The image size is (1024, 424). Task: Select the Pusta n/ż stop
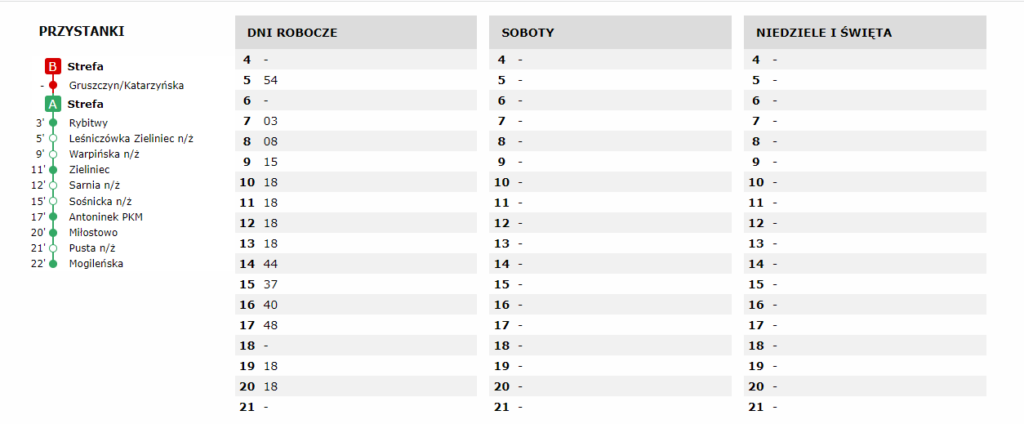pyautogui.click(x=92, y=248)
